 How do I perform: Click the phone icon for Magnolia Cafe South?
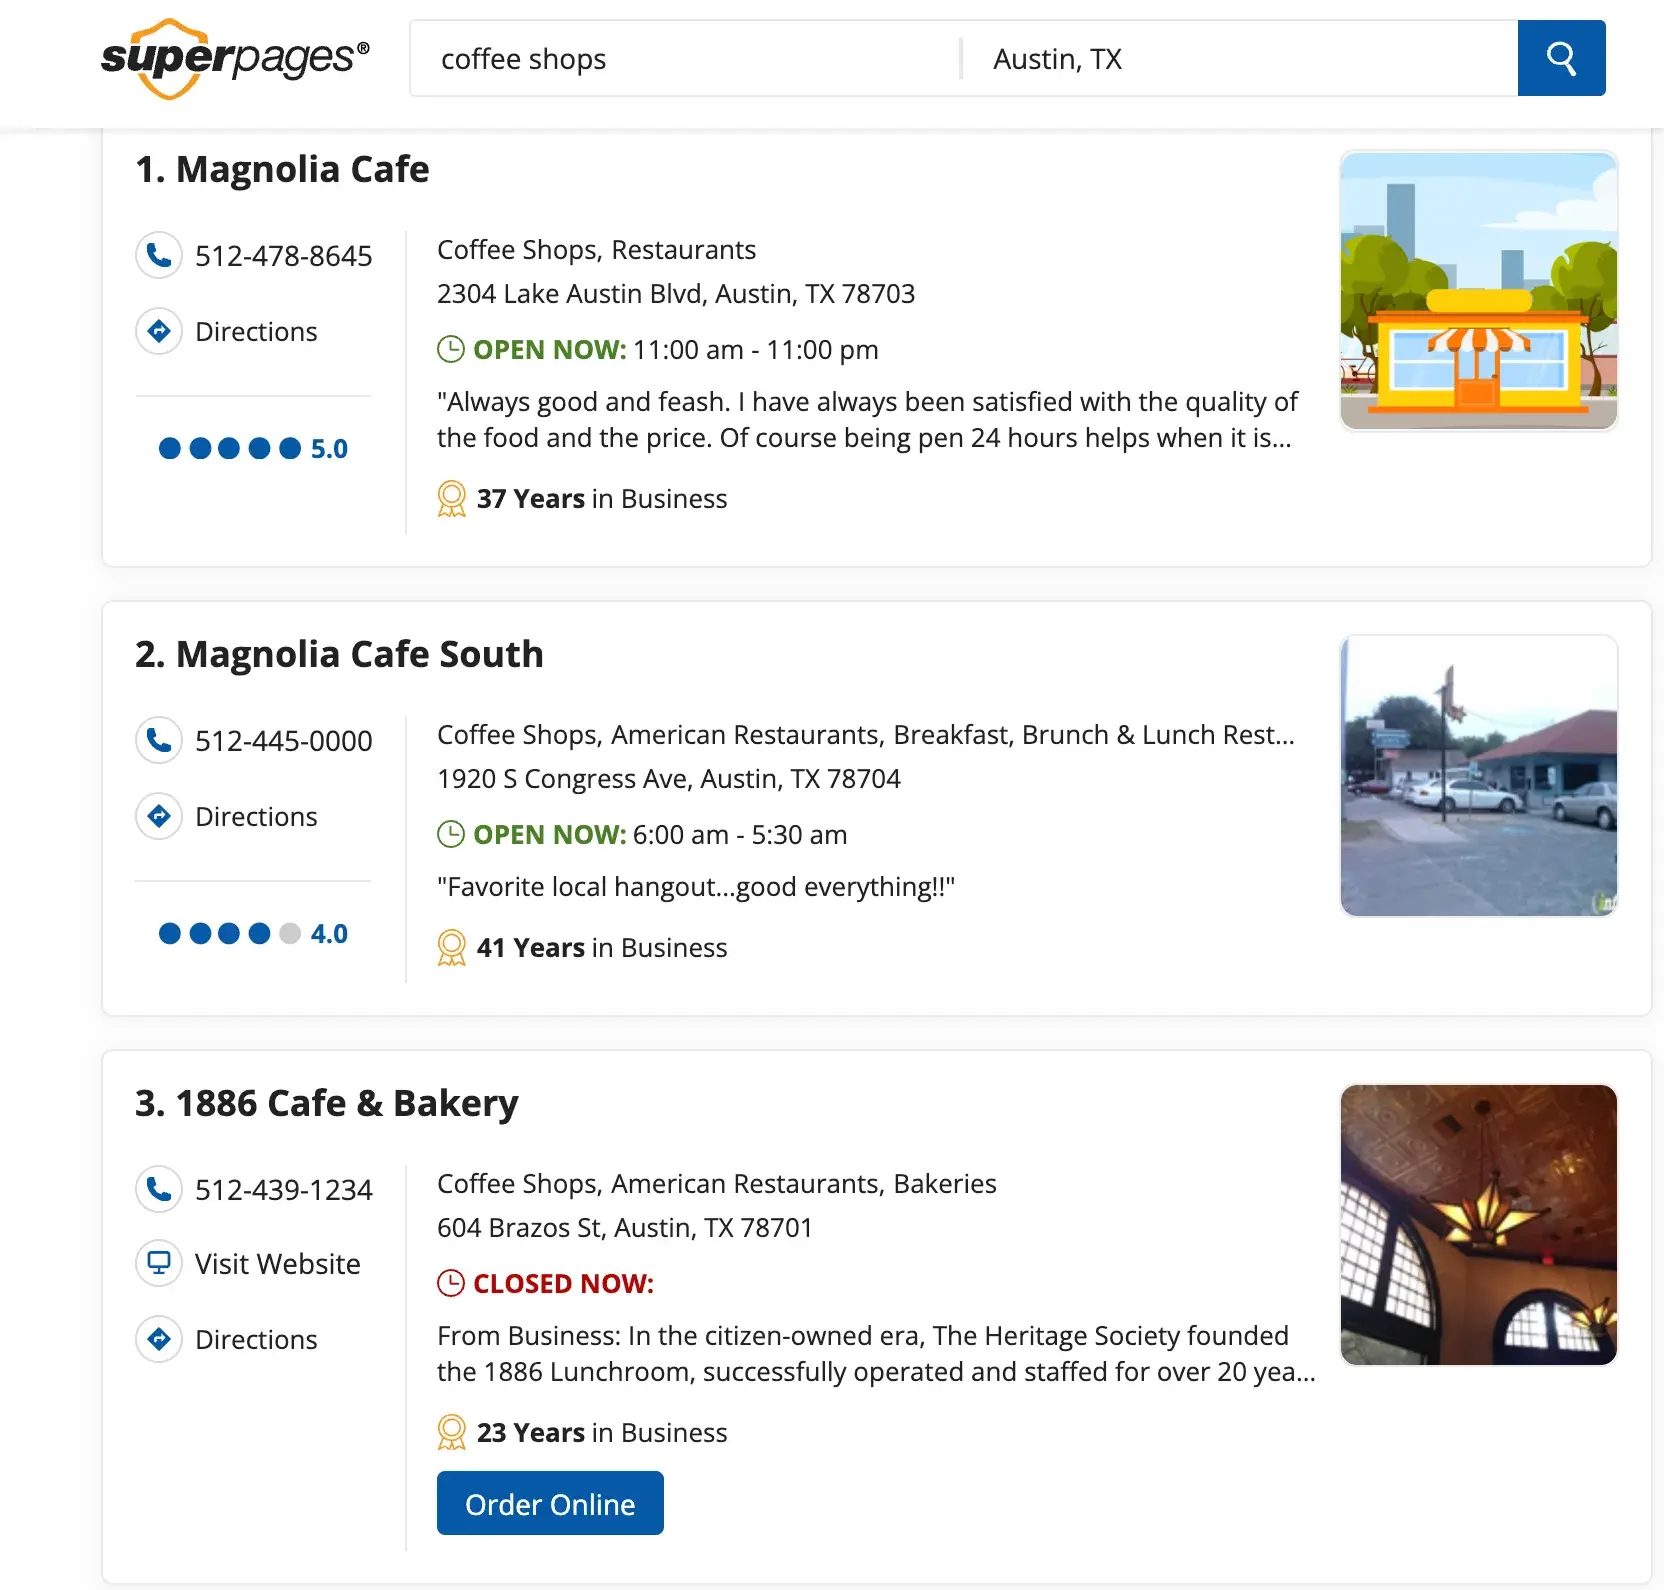(159, 740)
